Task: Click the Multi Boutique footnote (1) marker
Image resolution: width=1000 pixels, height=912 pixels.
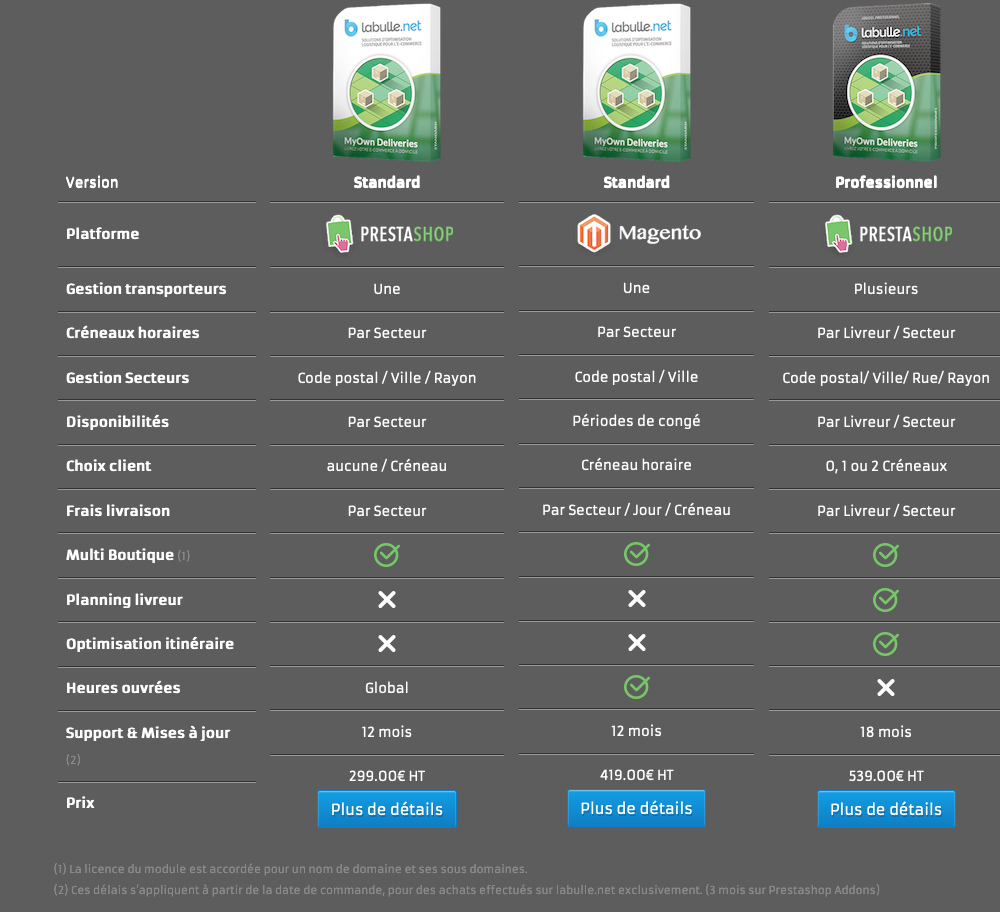Action: pos(184,555)
